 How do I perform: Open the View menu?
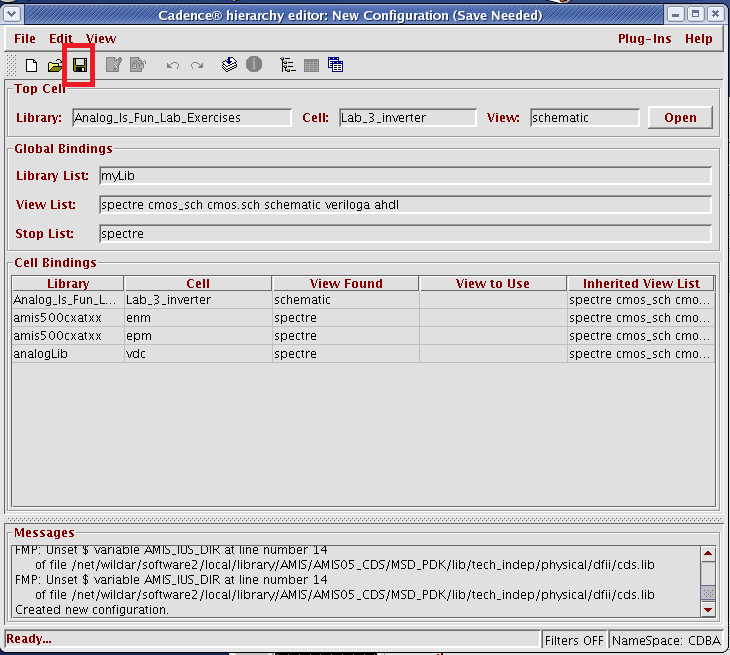(x=101, y=39)
